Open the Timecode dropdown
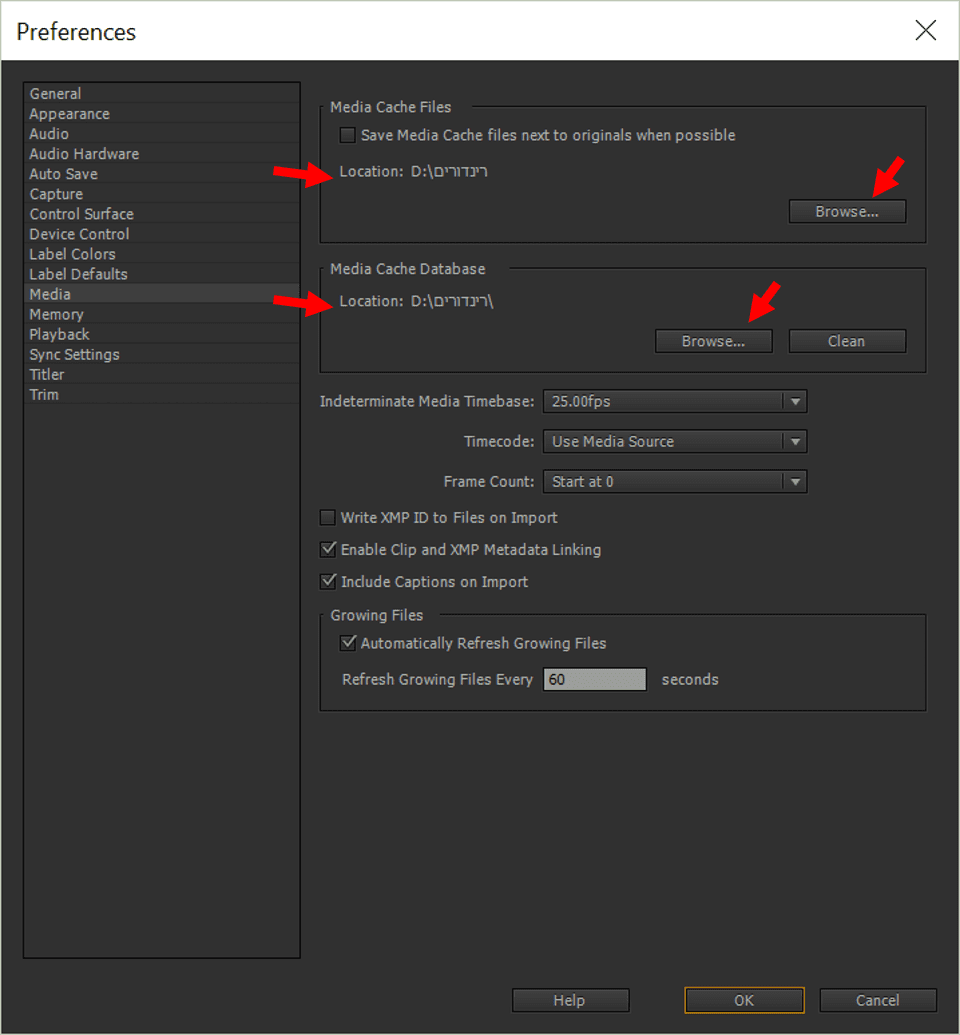This screenshot has height=1035, width=960. pos(675,442)
